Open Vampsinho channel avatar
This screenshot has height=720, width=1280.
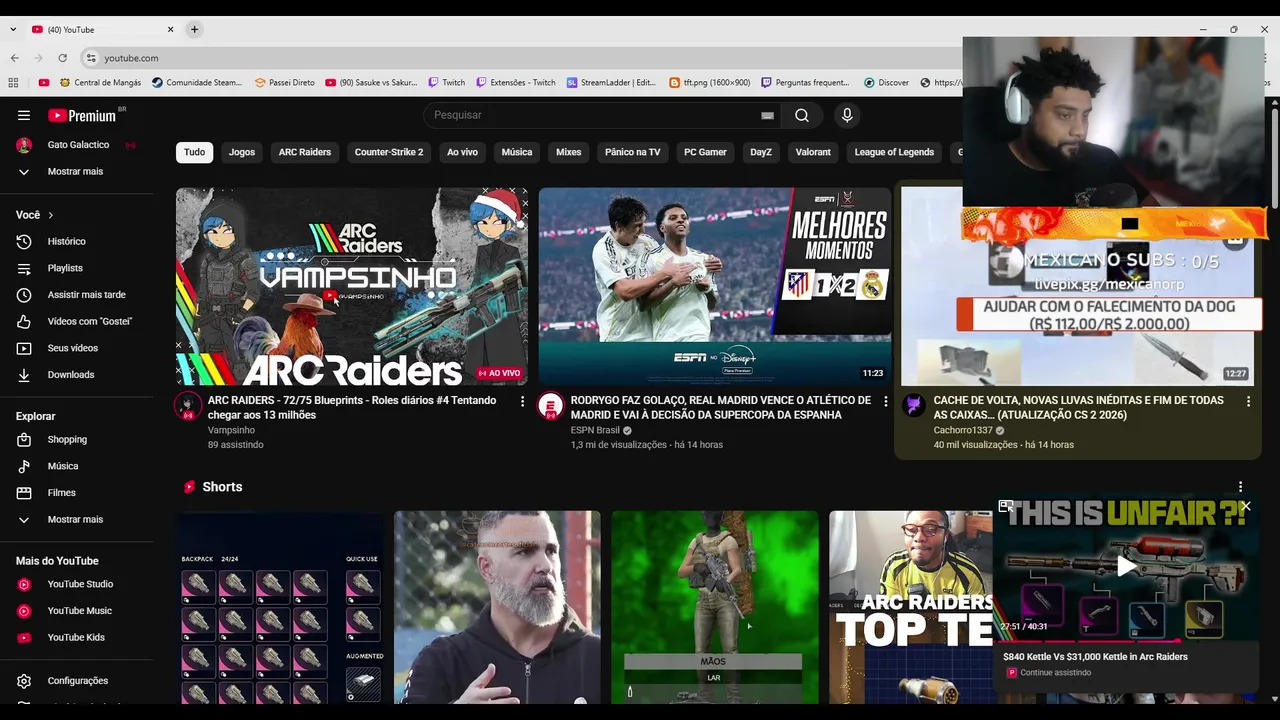(x=188, y=406)
